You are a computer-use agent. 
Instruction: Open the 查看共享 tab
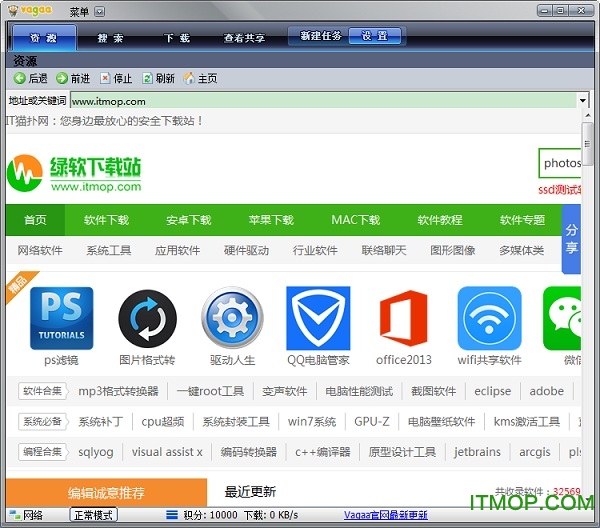pos(244,38)
